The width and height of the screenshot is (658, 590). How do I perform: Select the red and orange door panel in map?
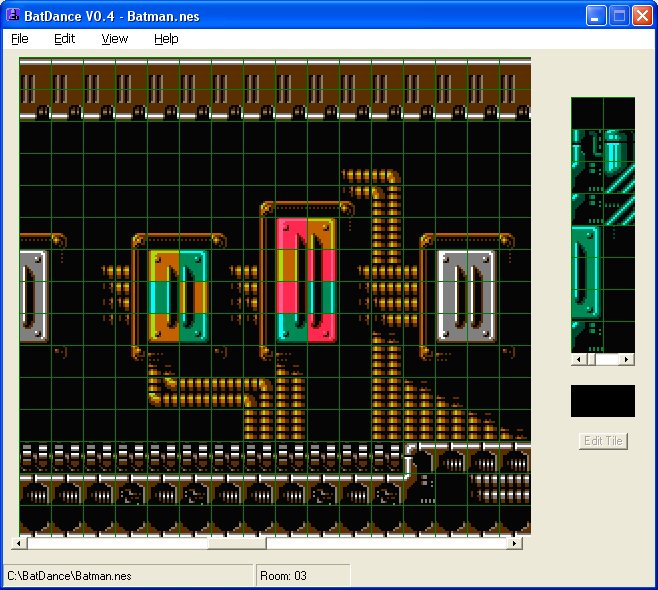pos(307,278)
